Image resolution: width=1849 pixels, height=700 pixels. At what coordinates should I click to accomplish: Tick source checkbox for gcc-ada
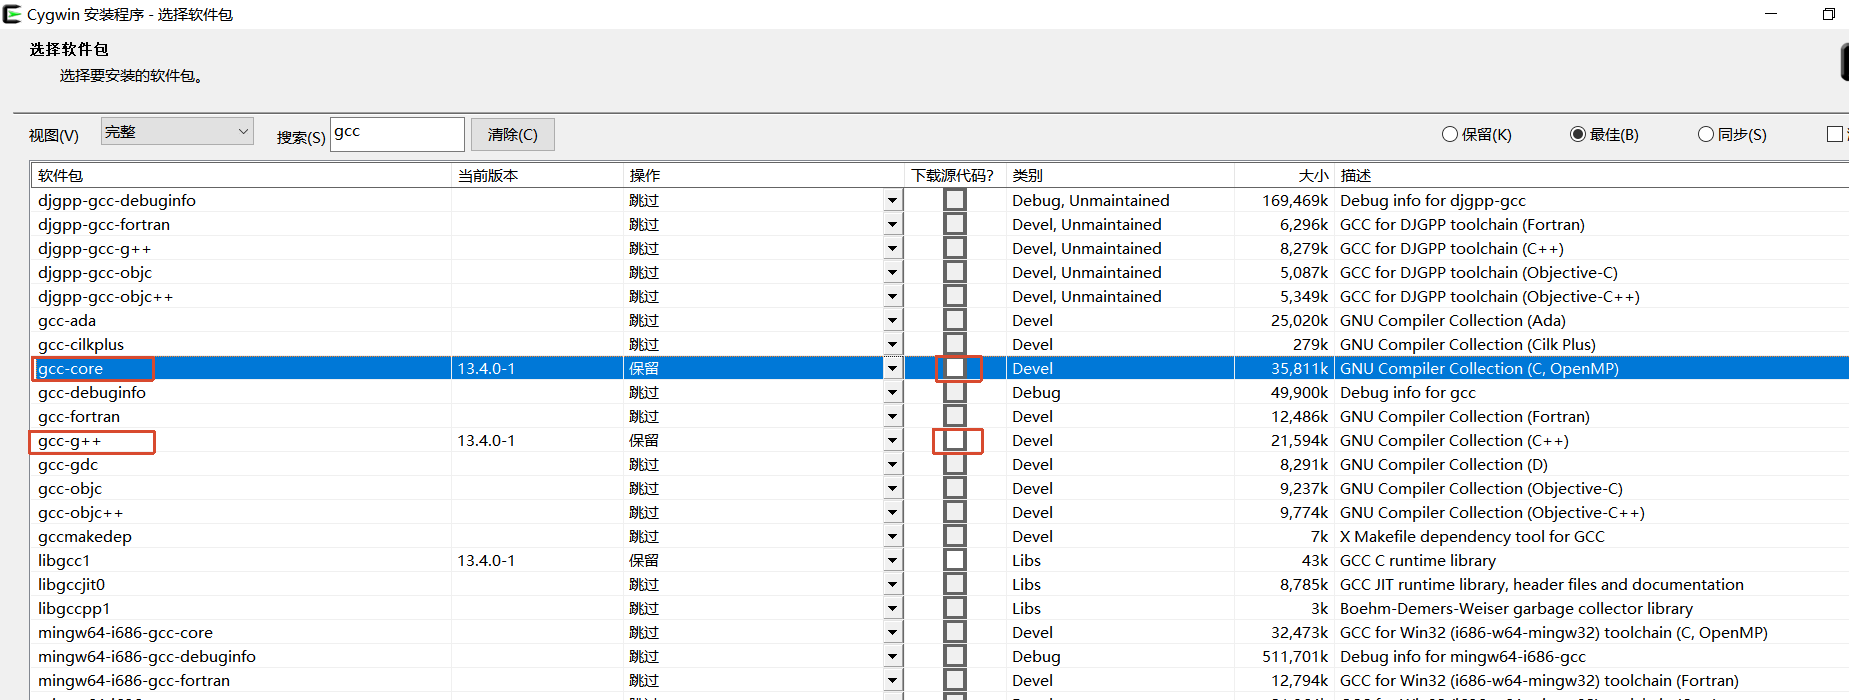955,320
